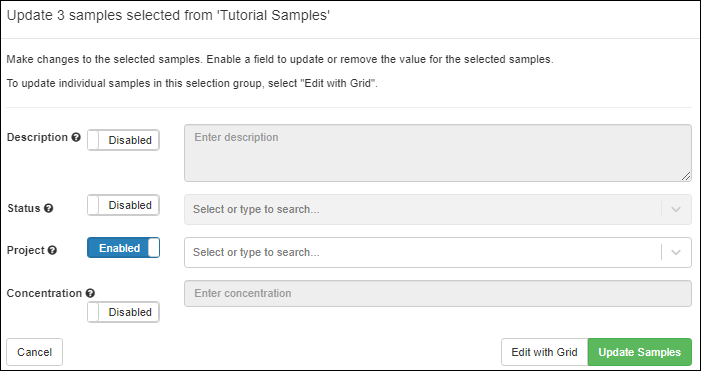Open the Project field help tooltip icon
Screen dimensions: 701x371
click(52, 250)
